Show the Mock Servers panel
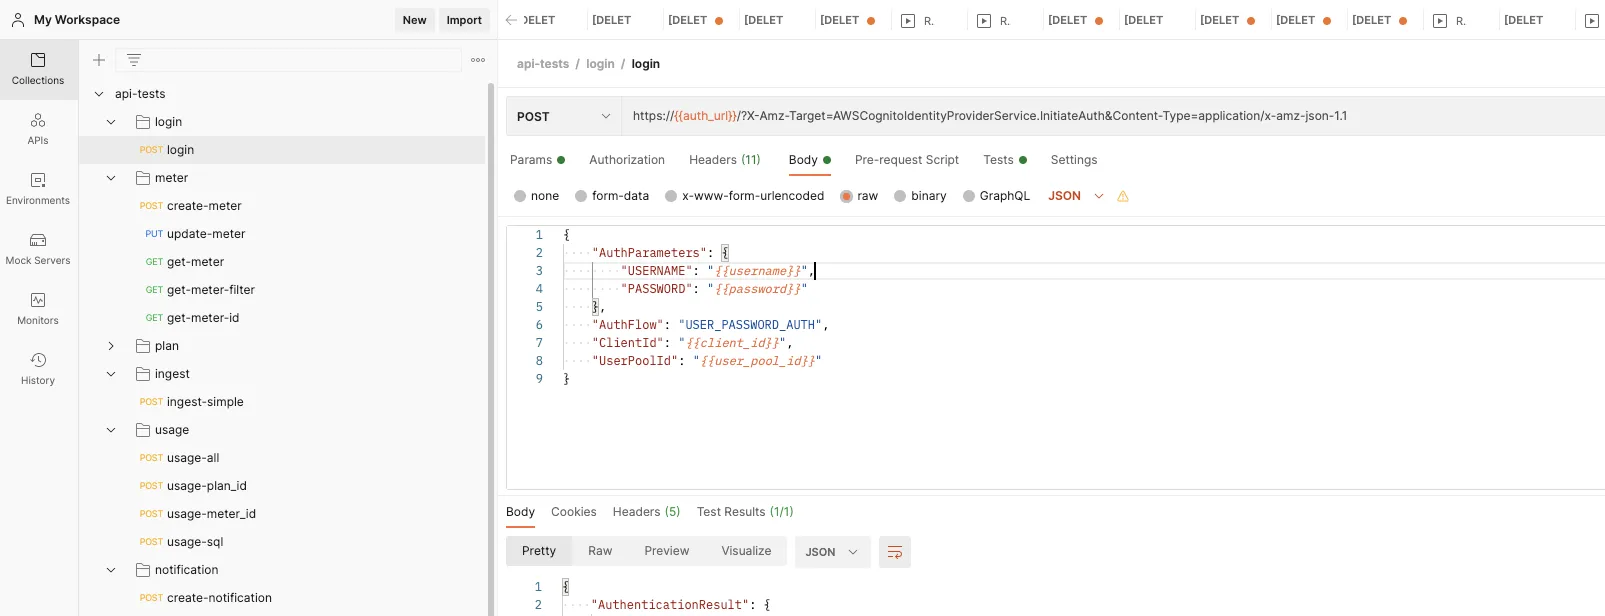Image resolution: width=1605 pixels, height=616 pixels. click(38, 249)
